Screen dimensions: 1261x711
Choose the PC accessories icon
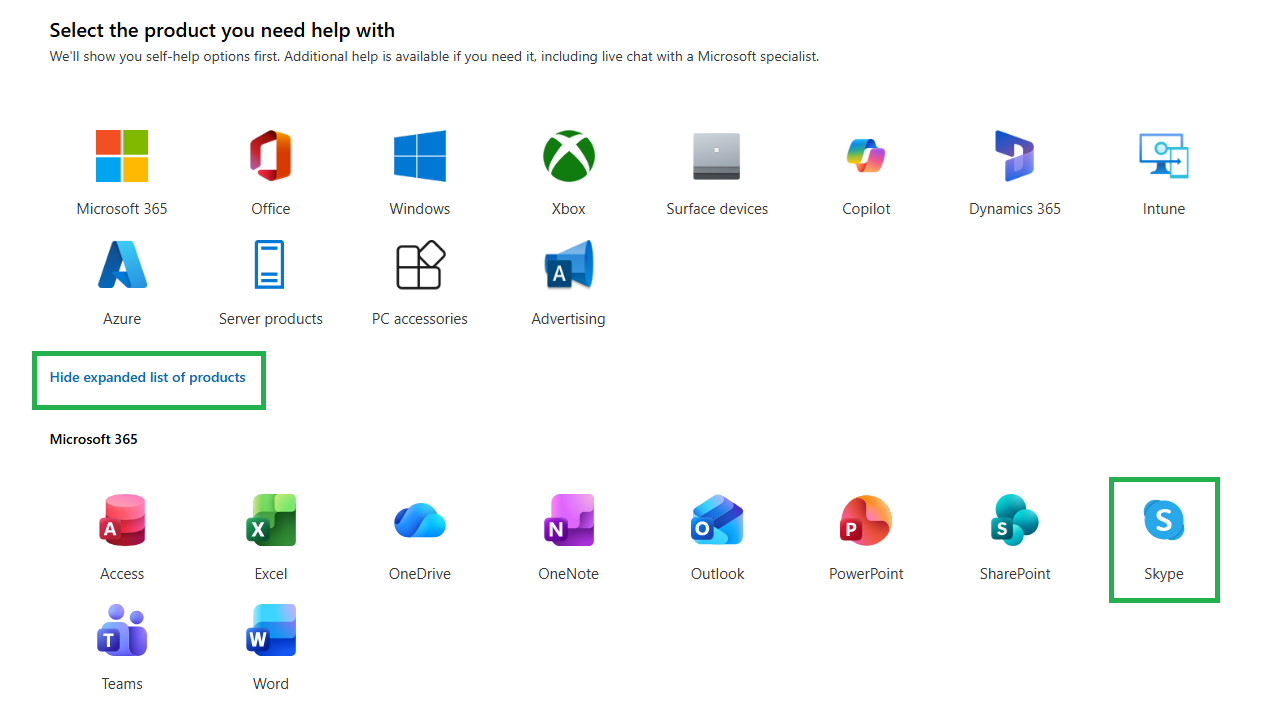pos(420,265)
